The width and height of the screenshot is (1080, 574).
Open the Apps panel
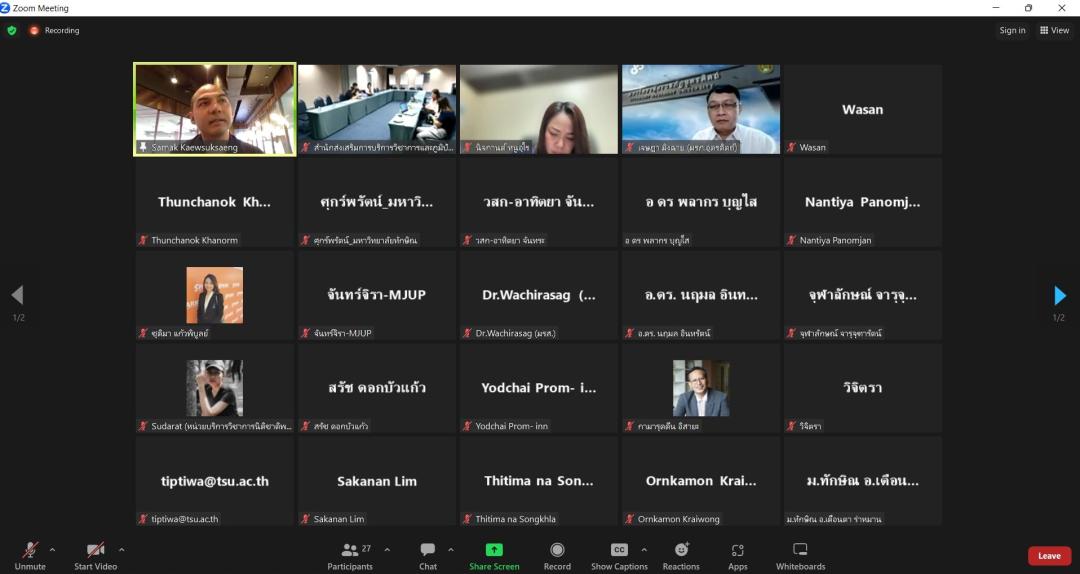(x=738, y=555)
